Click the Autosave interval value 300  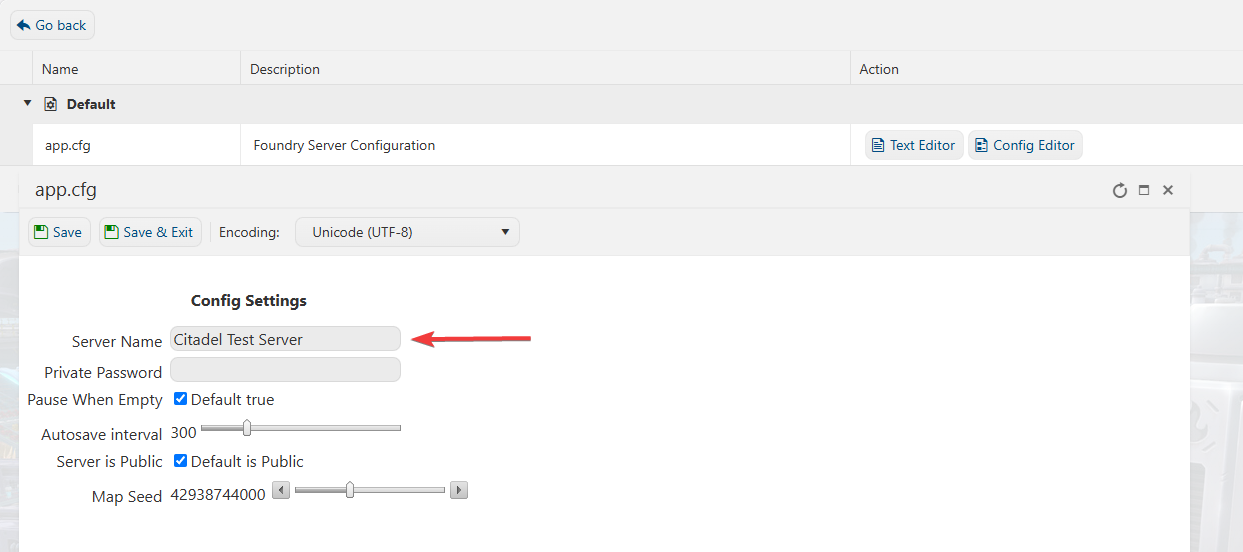(x=184, y=433)
